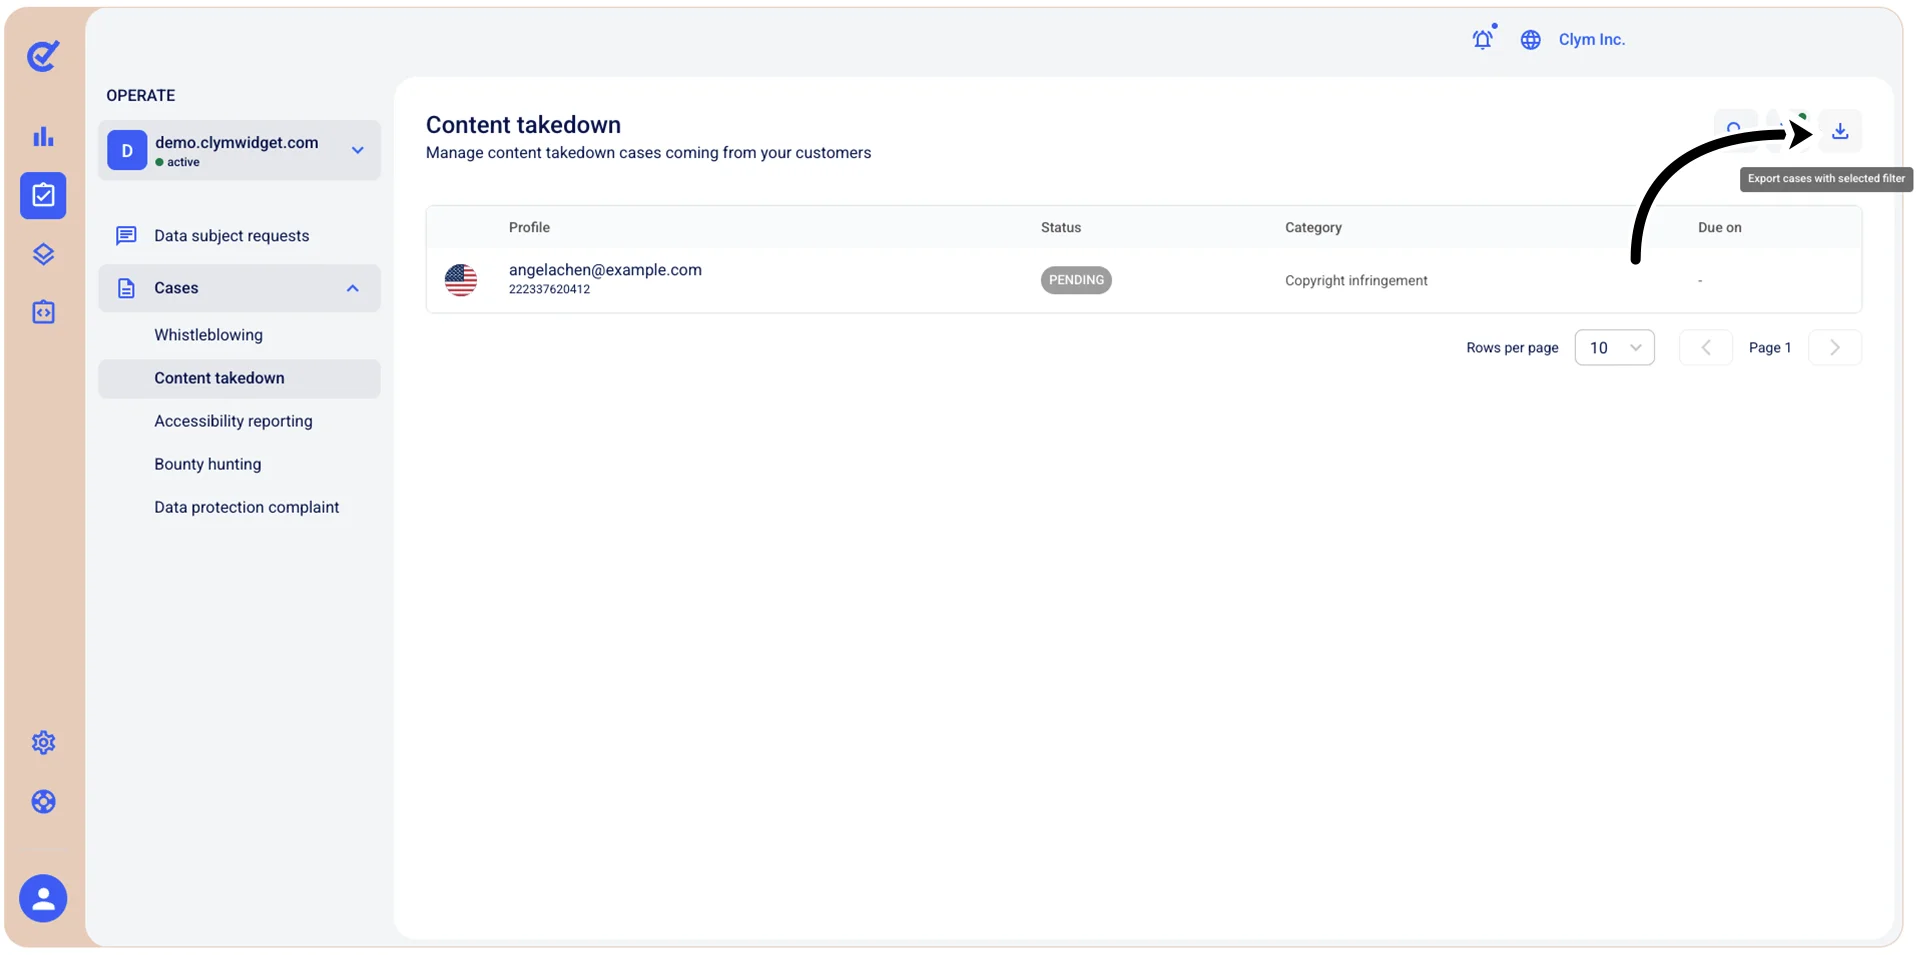
Task: Select Content takedown in sidebar
Action: tap(239, 378)
